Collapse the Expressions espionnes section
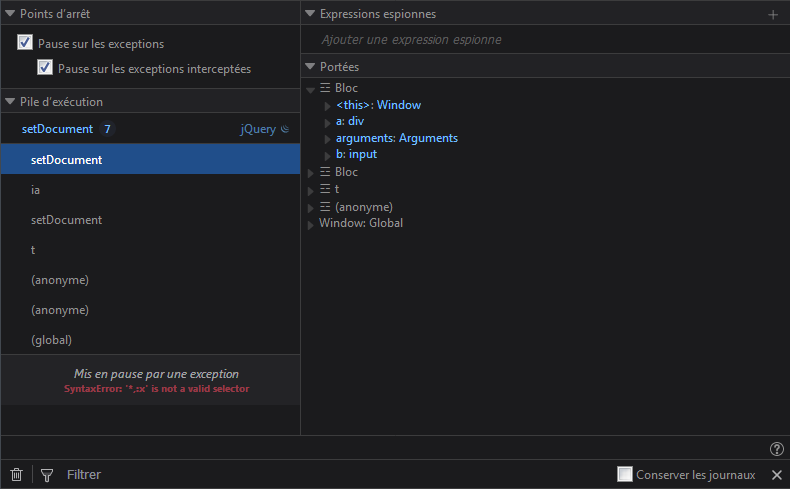Screen dimensions: 790x489 click(310, 14)
